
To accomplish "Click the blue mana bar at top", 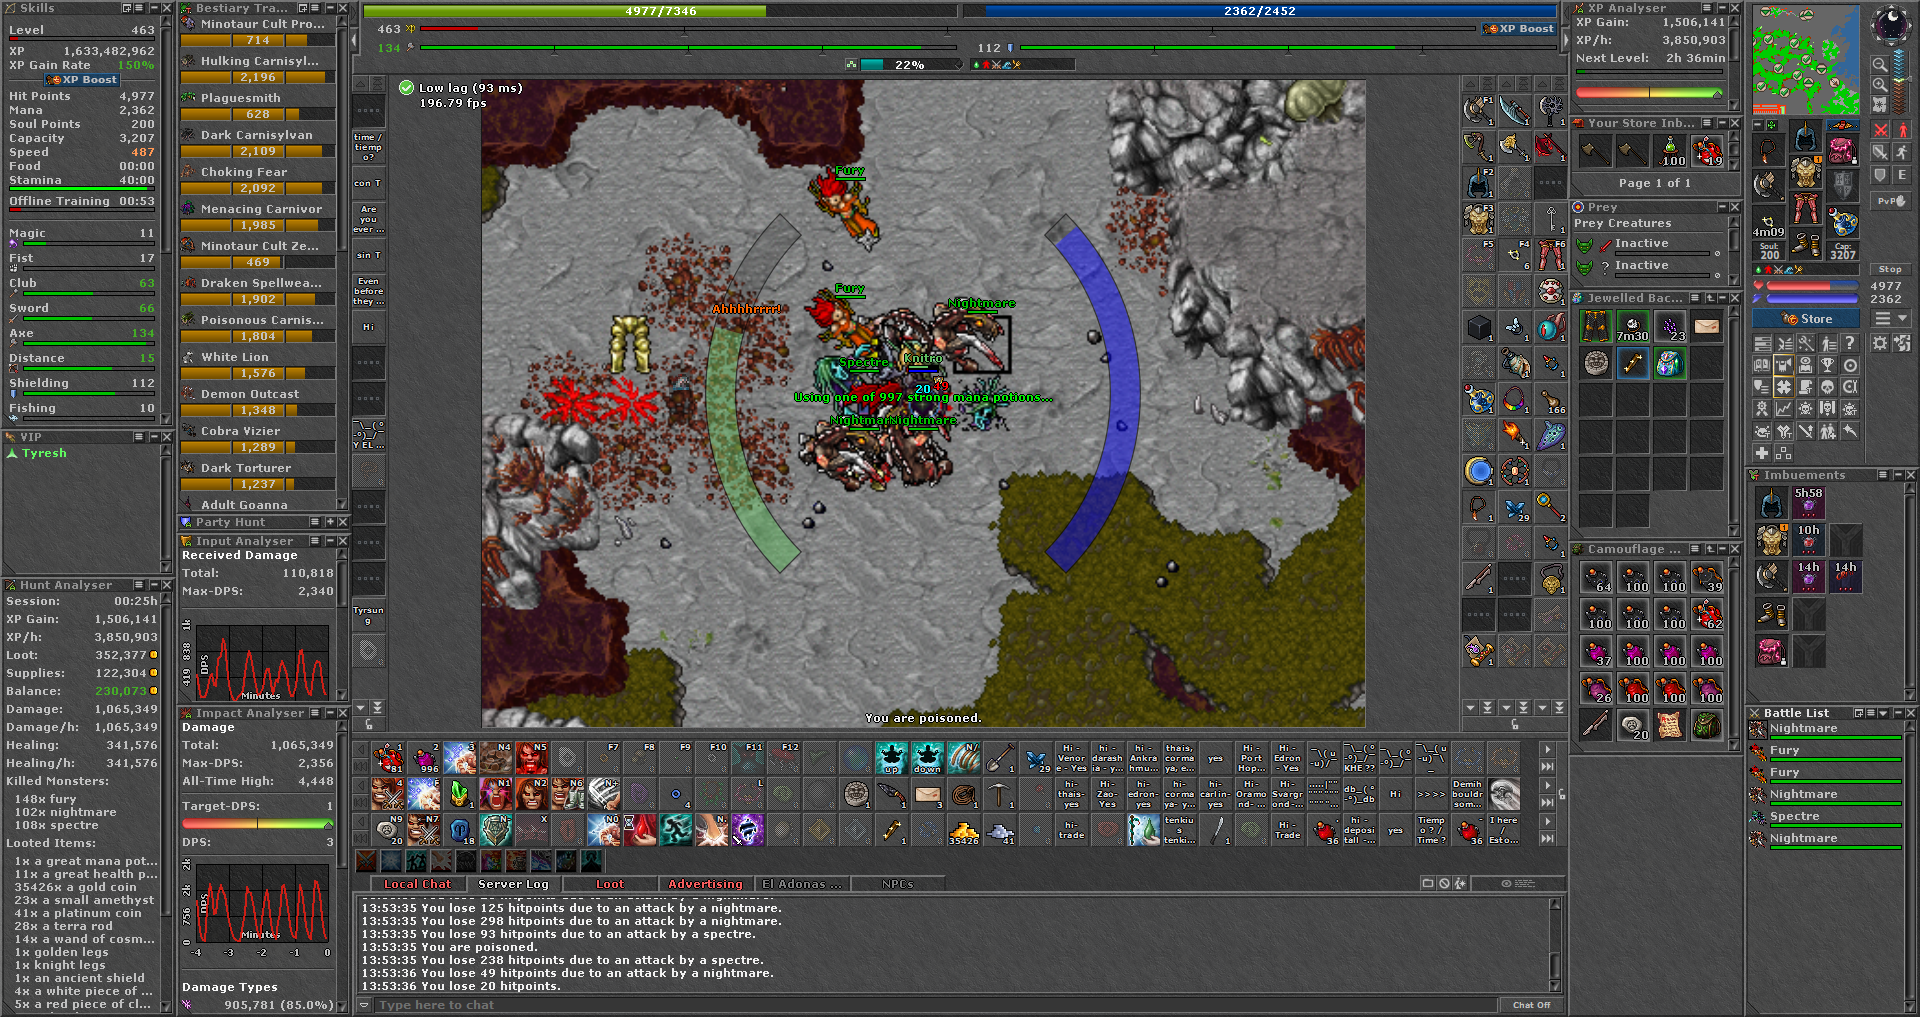I will pos(1260,11).
